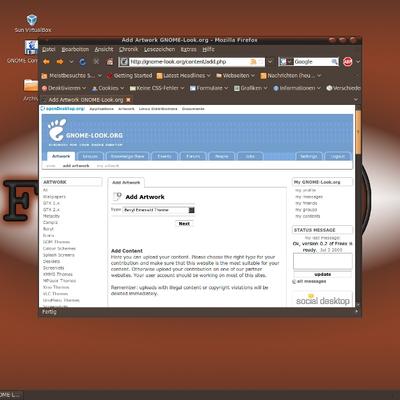Open the social desktop banner
This screenshot has width=400, height=400.
point(322,300)
